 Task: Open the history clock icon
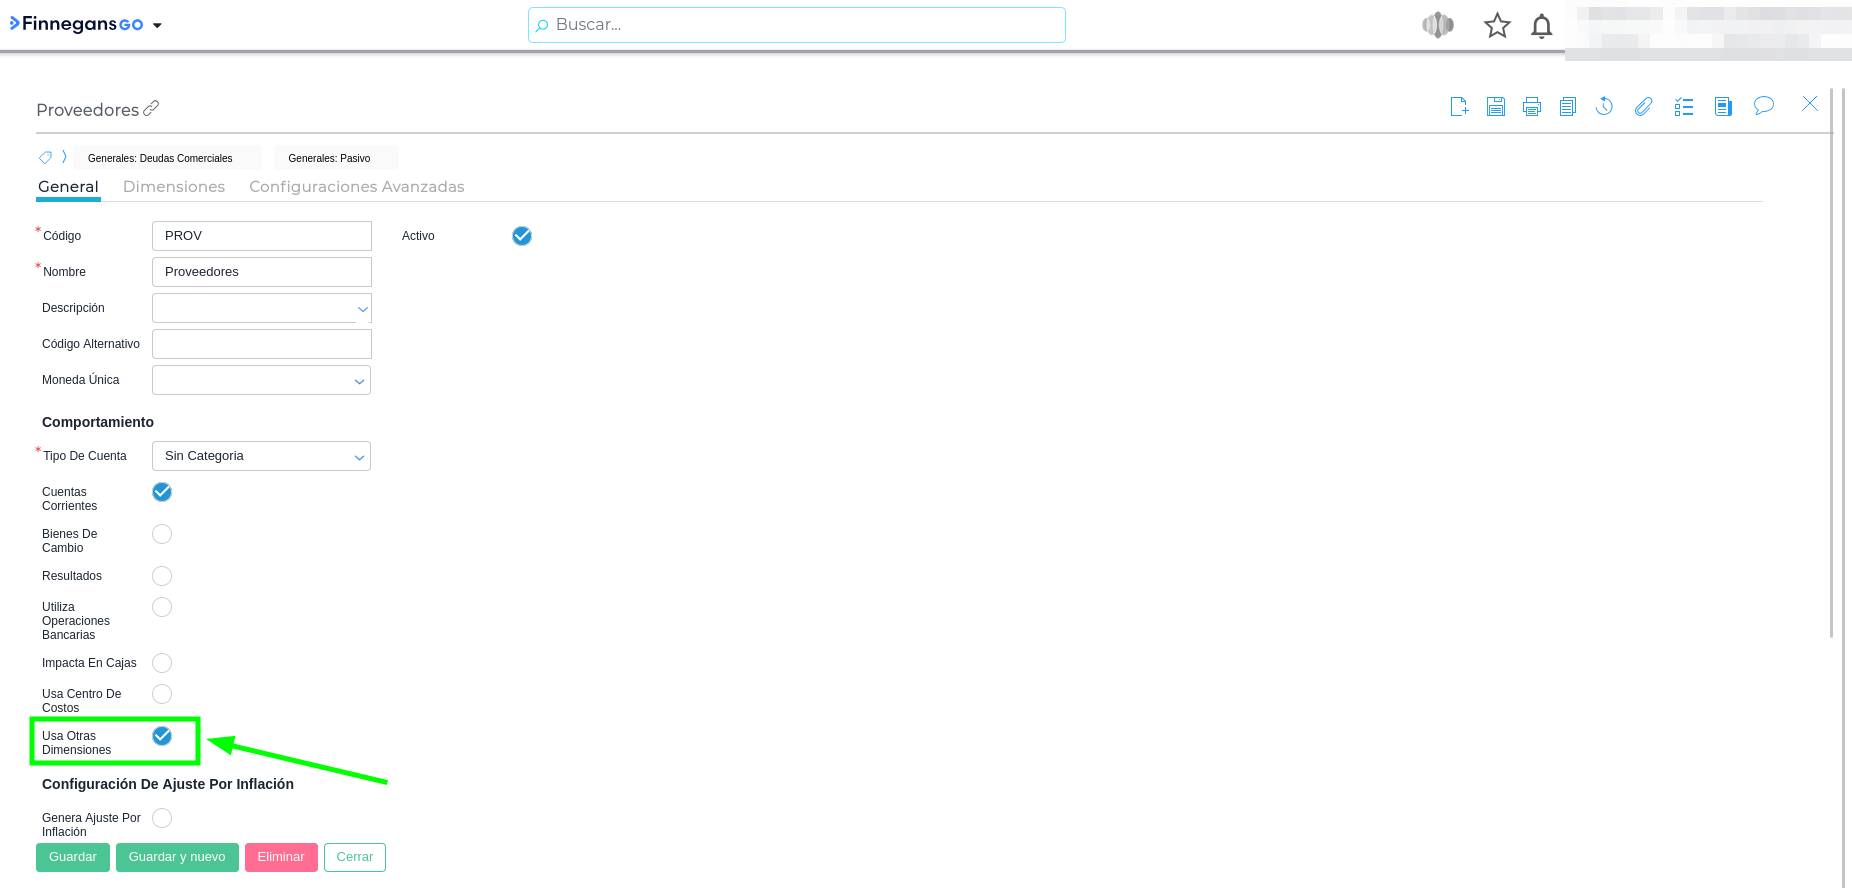[x=1604, y=107]
